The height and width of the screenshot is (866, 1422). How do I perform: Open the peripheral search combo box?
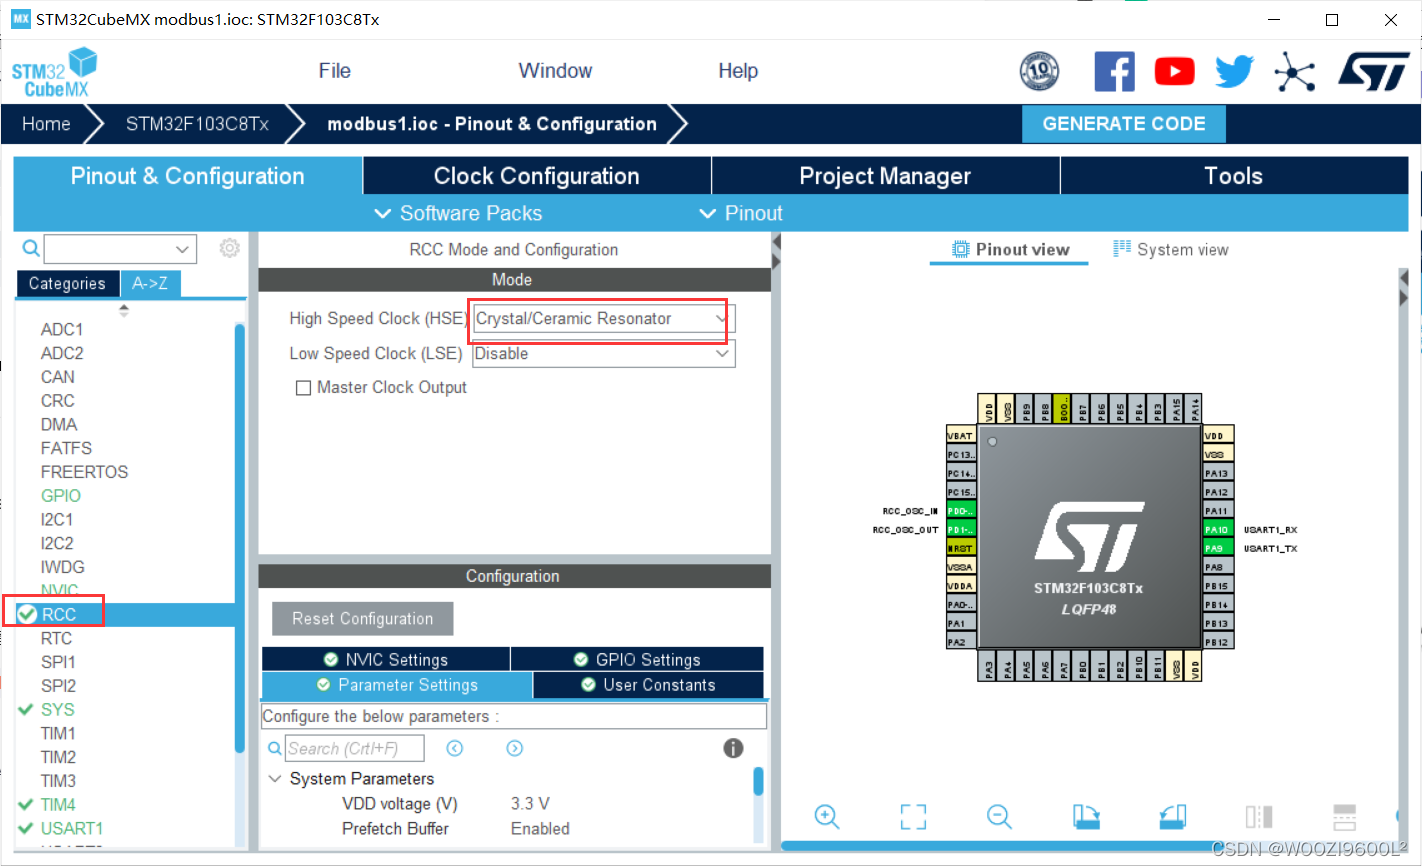(120, 249)
